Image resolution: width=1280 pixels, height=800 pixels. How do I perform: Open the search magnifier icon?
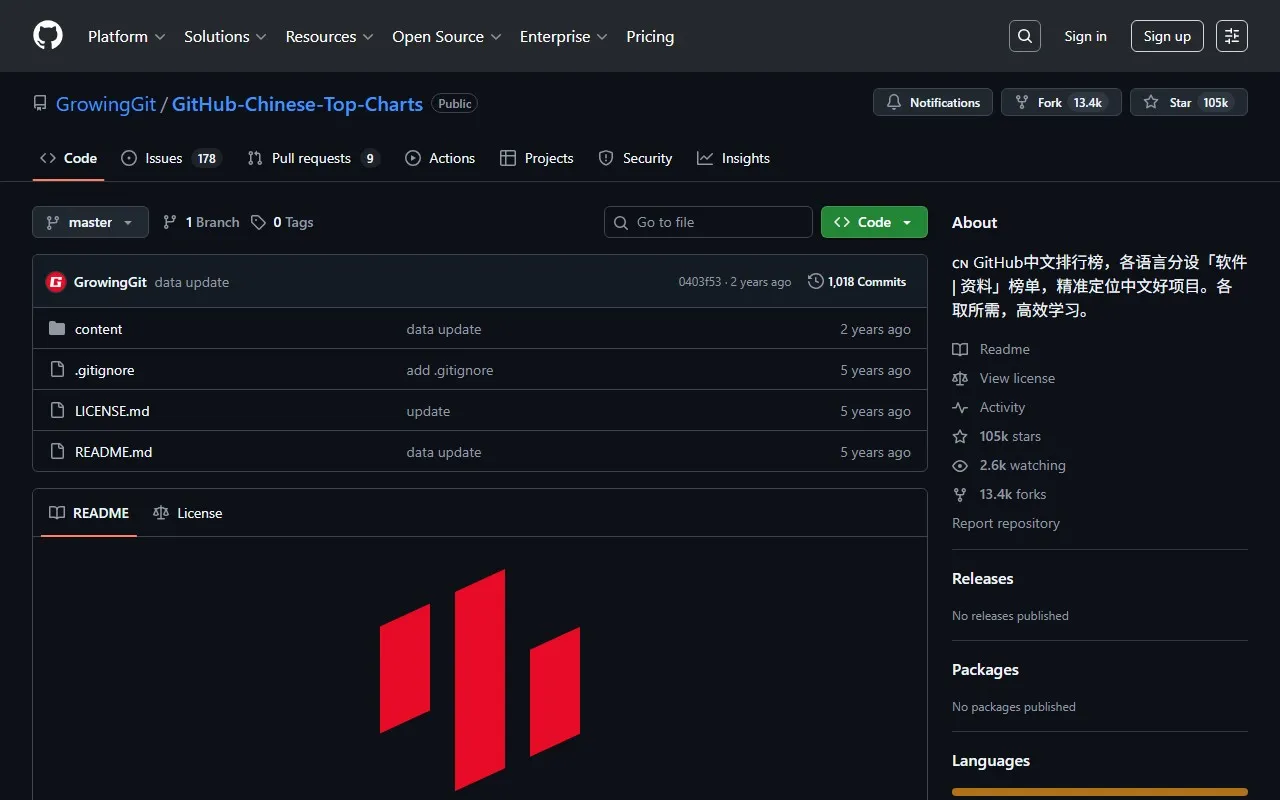(1024, 36)
